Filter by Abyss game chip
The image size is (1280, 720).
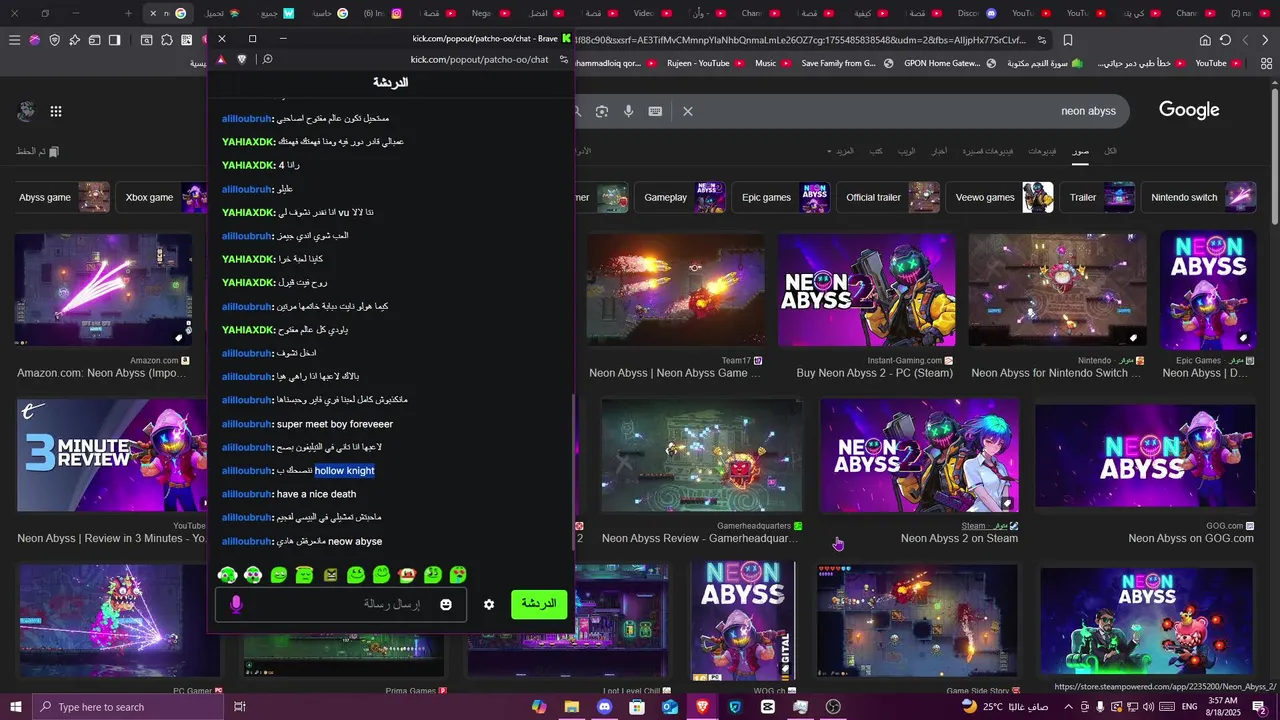pyautogui.click(x=60, y=197)
